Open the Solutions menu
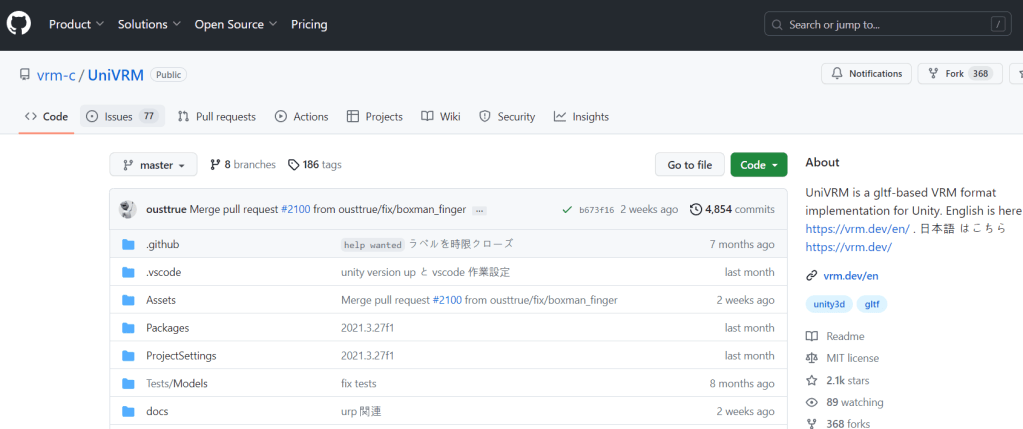Viewport: 1023px width, 429px height. coord(149,24)
